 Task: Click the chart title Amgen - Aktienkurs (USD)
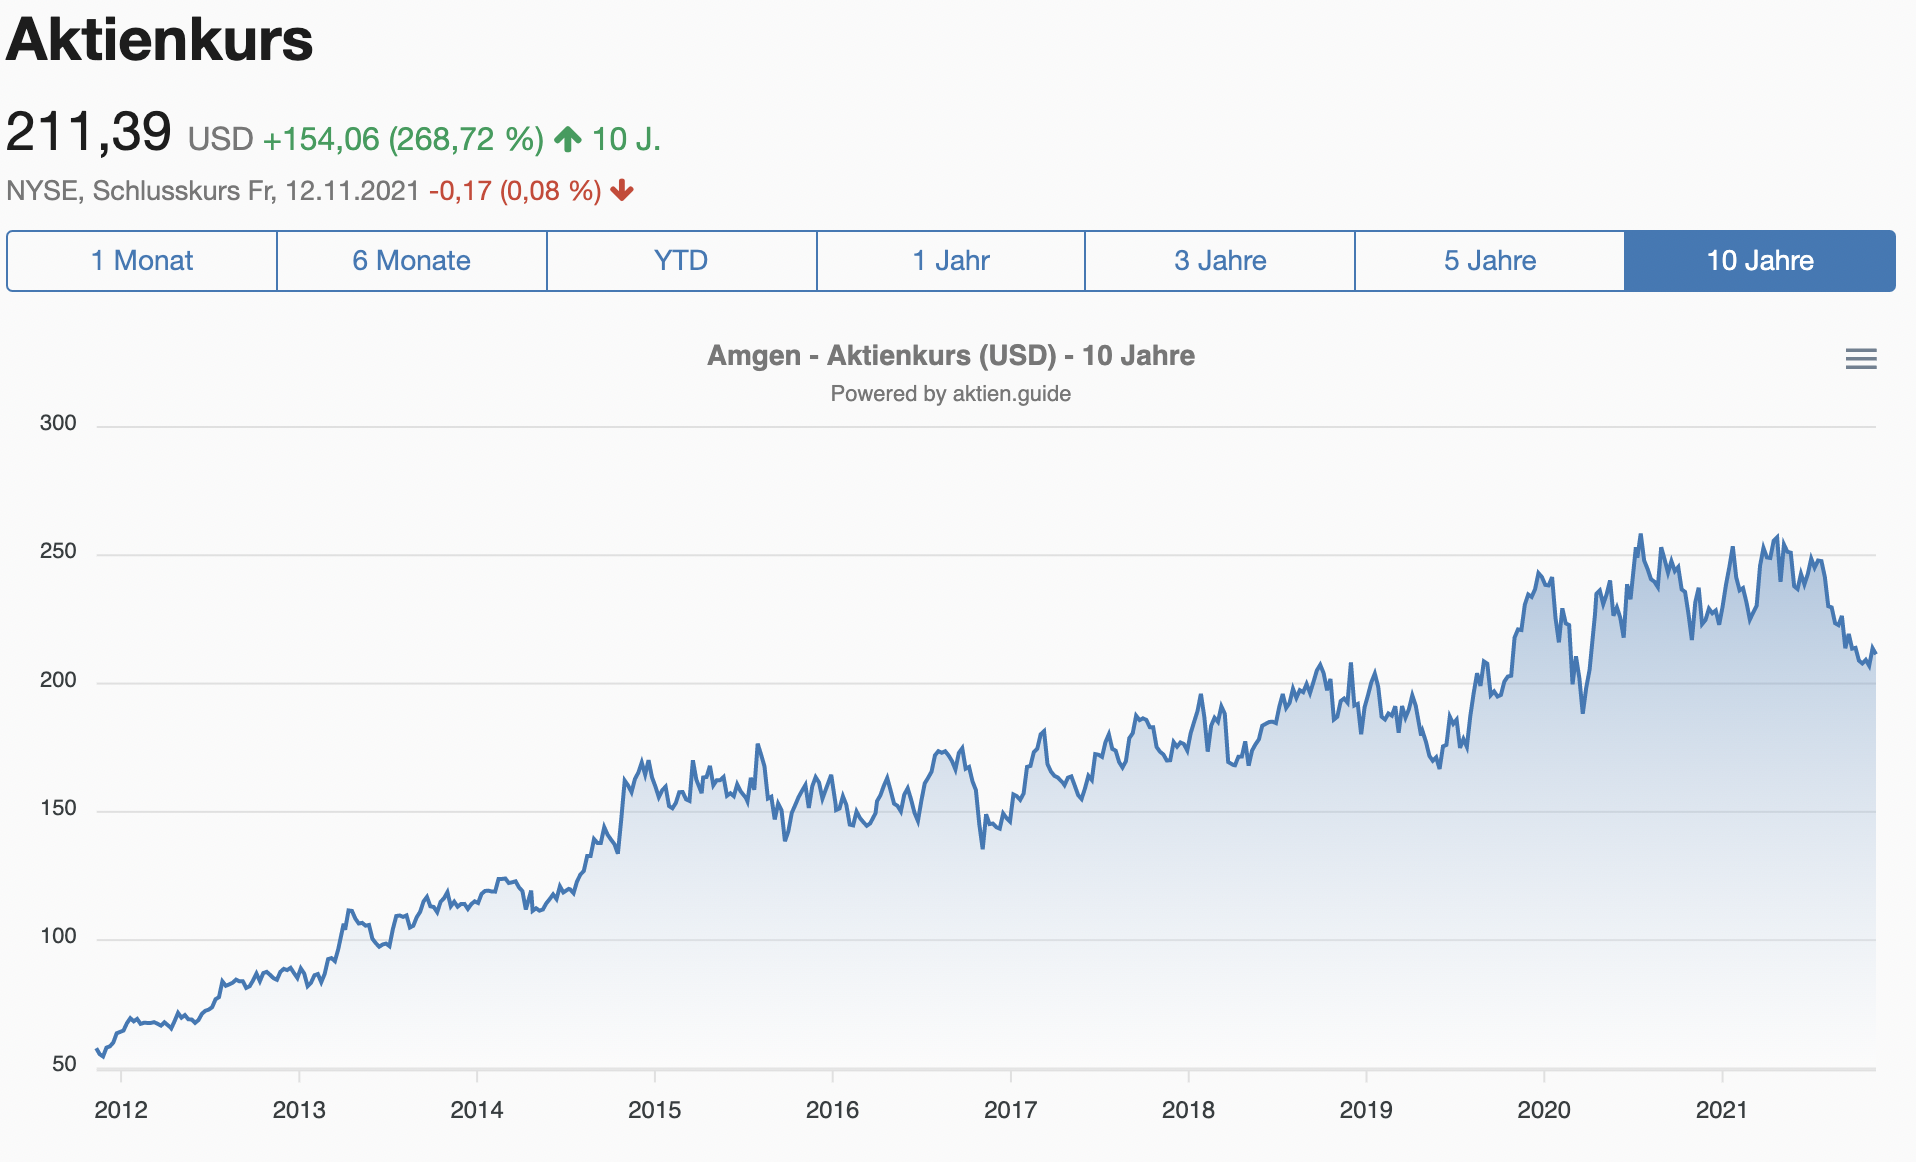pyautogui.click(x=951, y=356)
